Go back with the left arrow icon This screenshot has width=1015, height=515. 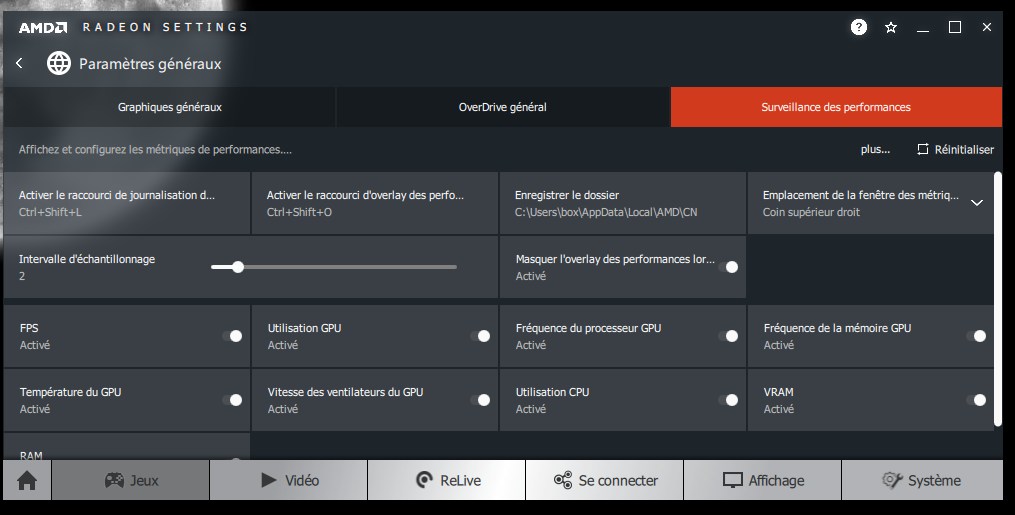pos(19,63)
